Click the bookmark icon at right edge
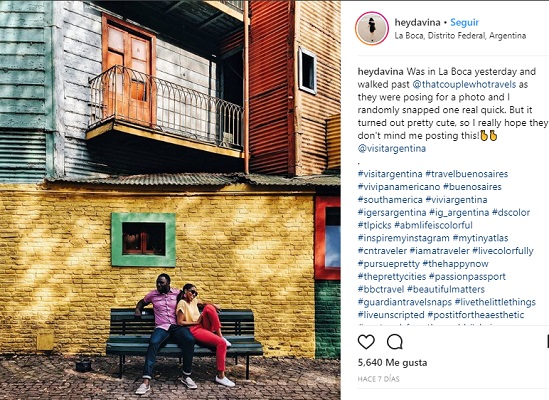This screenshot has height=400, width=549. [x=547, y=342]
